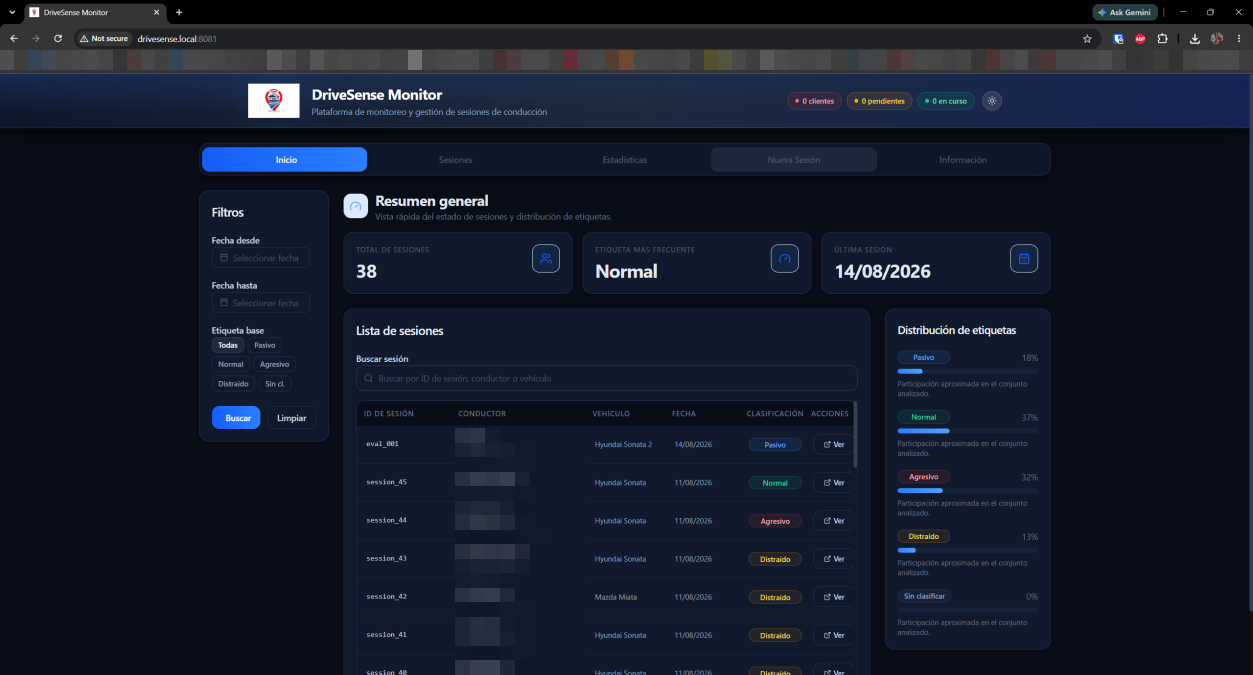The width and height of the screenshot is (1253, 675).
Task: Click the Total de sesiones users icon
Action: [545, 258]
